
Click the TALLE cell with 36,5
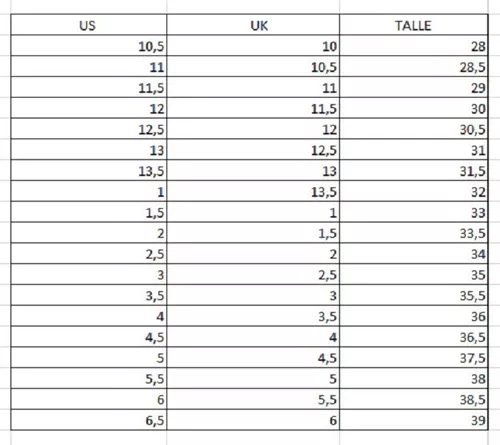[x=414, y=337]
